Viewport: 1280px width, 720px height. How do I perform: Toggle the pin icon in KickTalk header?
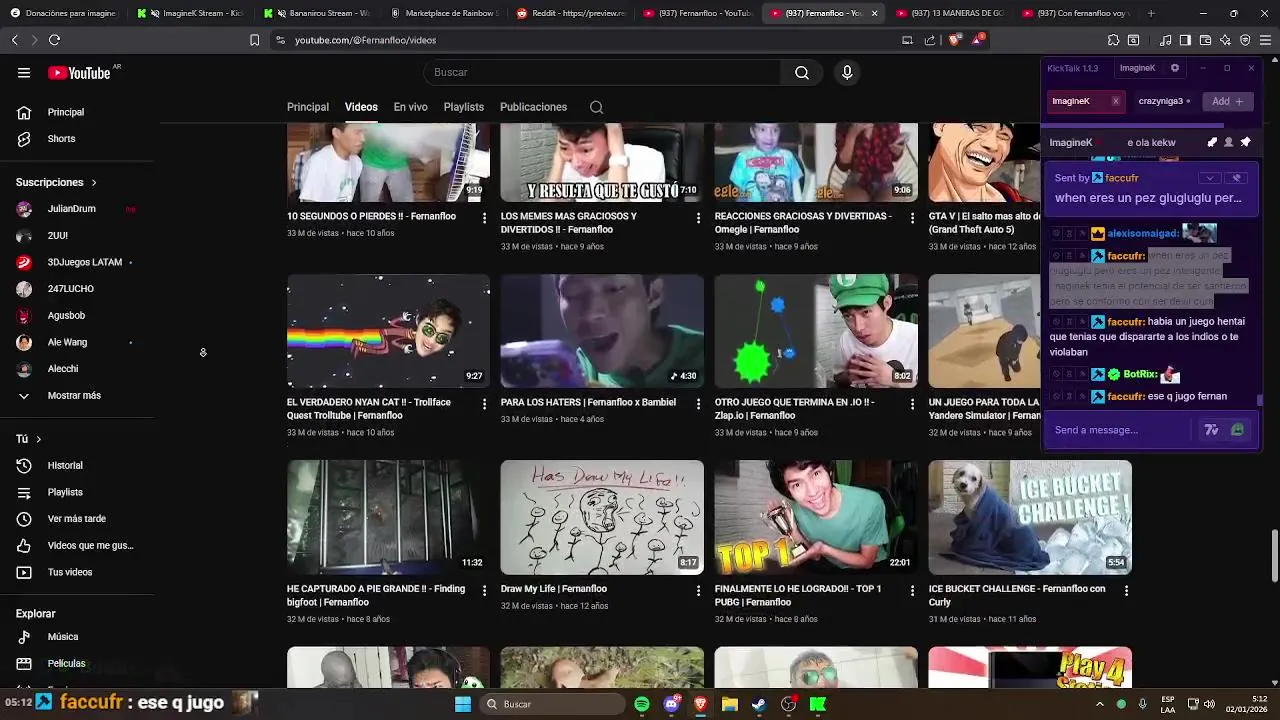click(1245, 142)
